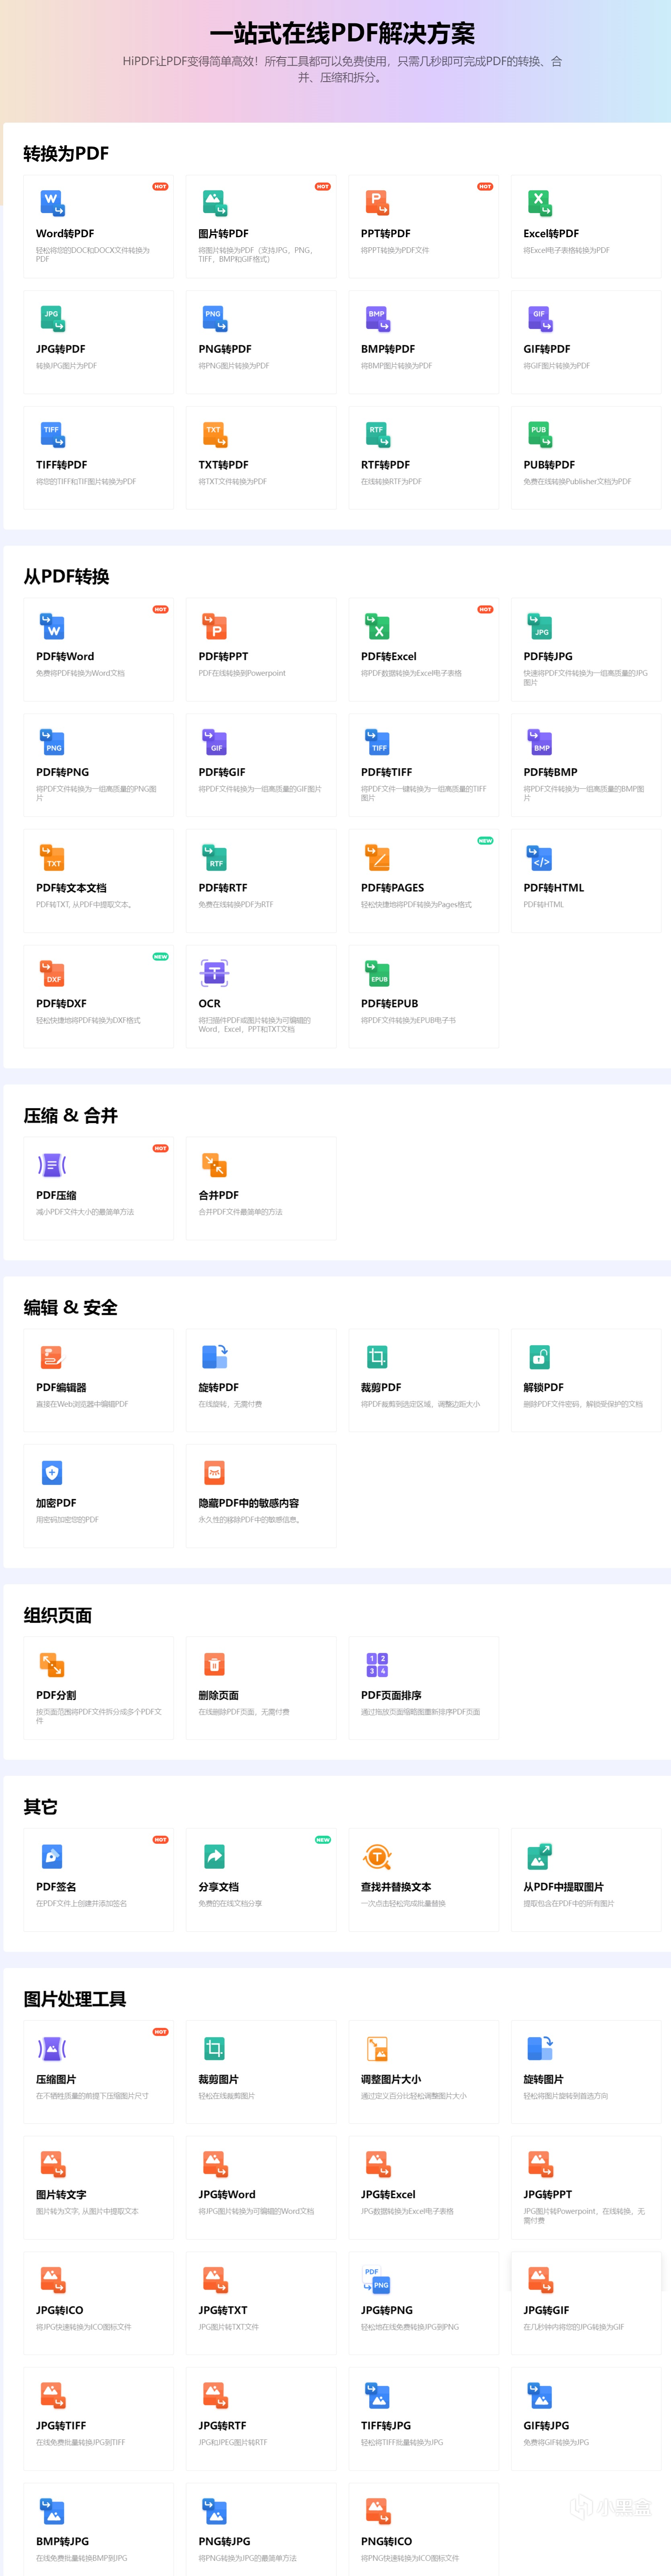Click the 裁剪图片 crop icon
The width and height of the screenshot is (671, 2576).
pyautogui.click(x=214, y=2049)
